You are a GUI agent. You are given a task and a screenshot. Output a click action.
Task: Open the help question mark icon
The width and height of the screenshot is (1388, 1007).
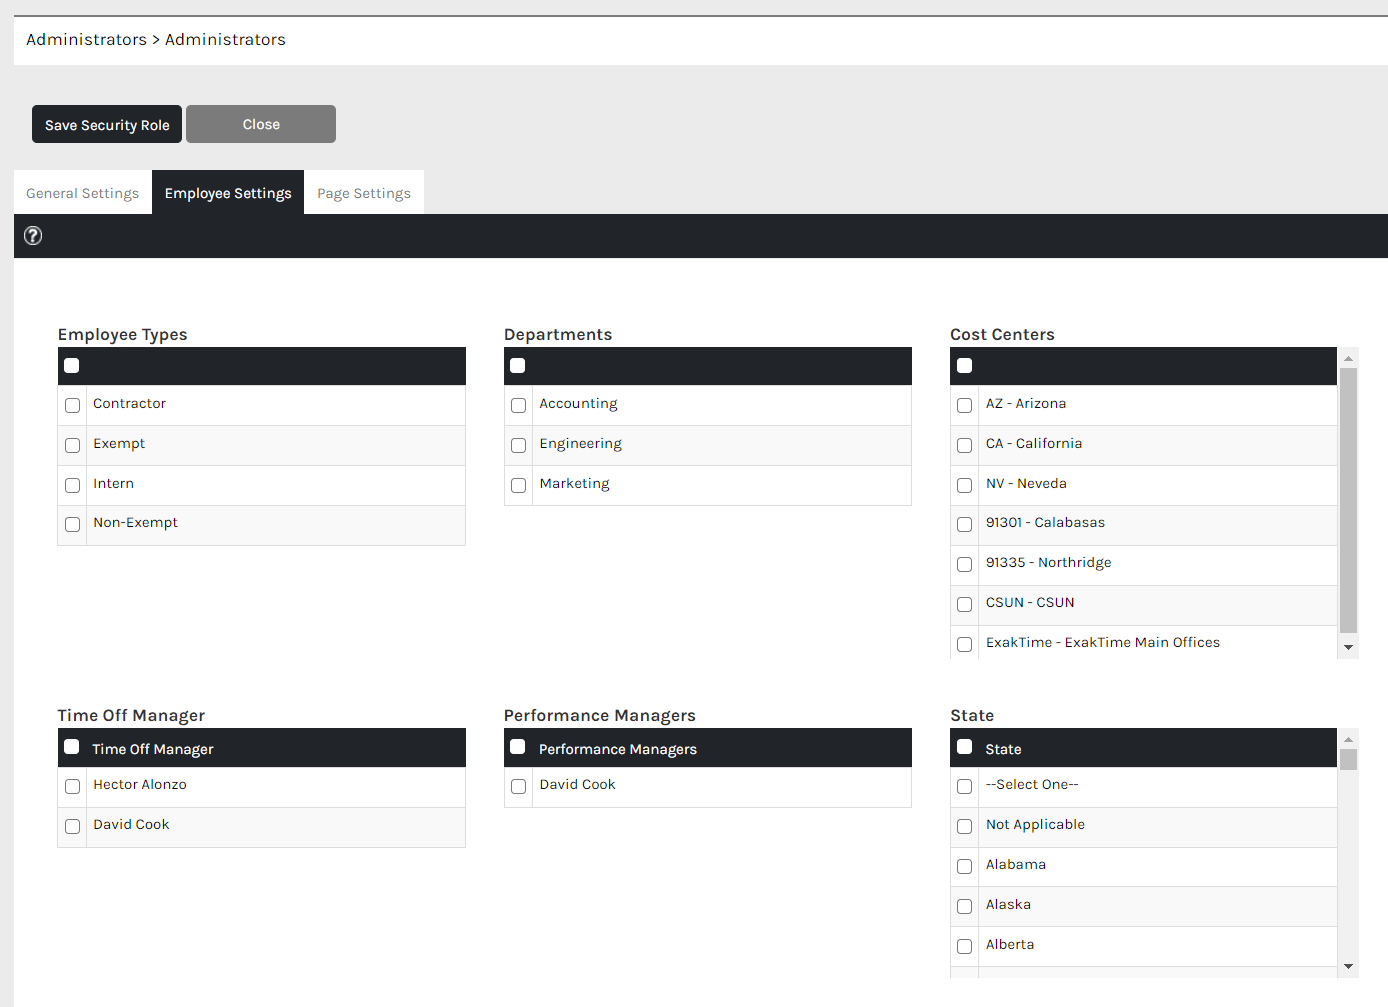pos(33,236)
